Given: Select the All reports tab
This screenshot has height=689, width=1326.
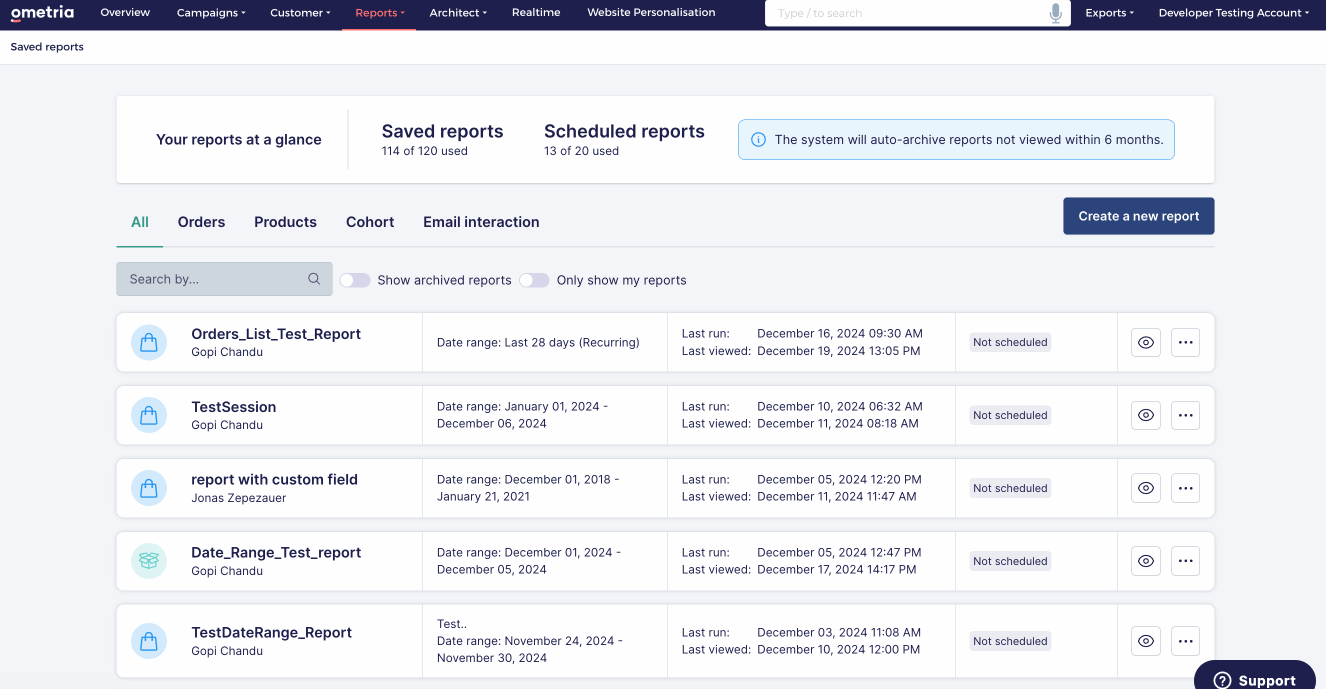Looking at the screenshot, I should pos(140,222).
